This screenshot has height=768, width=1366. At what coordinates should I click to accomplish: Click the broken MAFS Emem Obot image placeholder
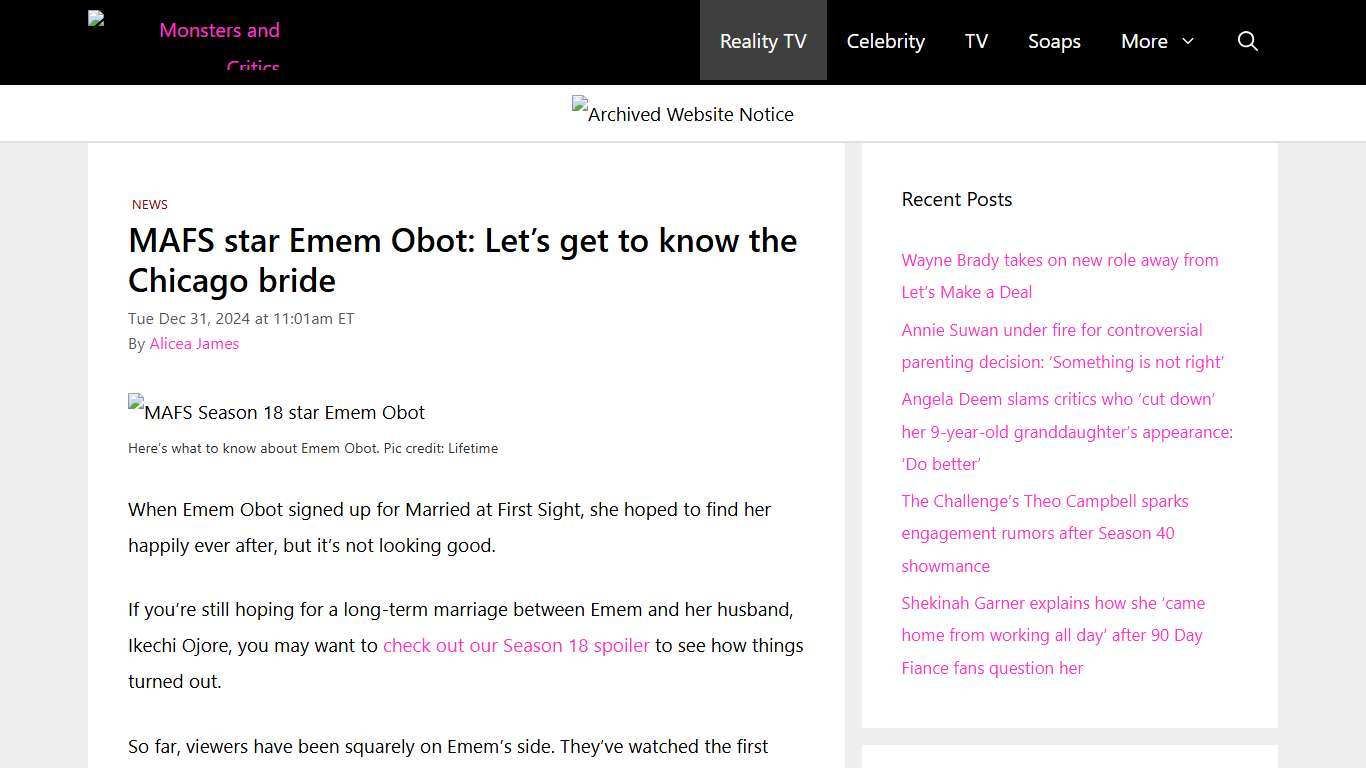pos(276,412)
